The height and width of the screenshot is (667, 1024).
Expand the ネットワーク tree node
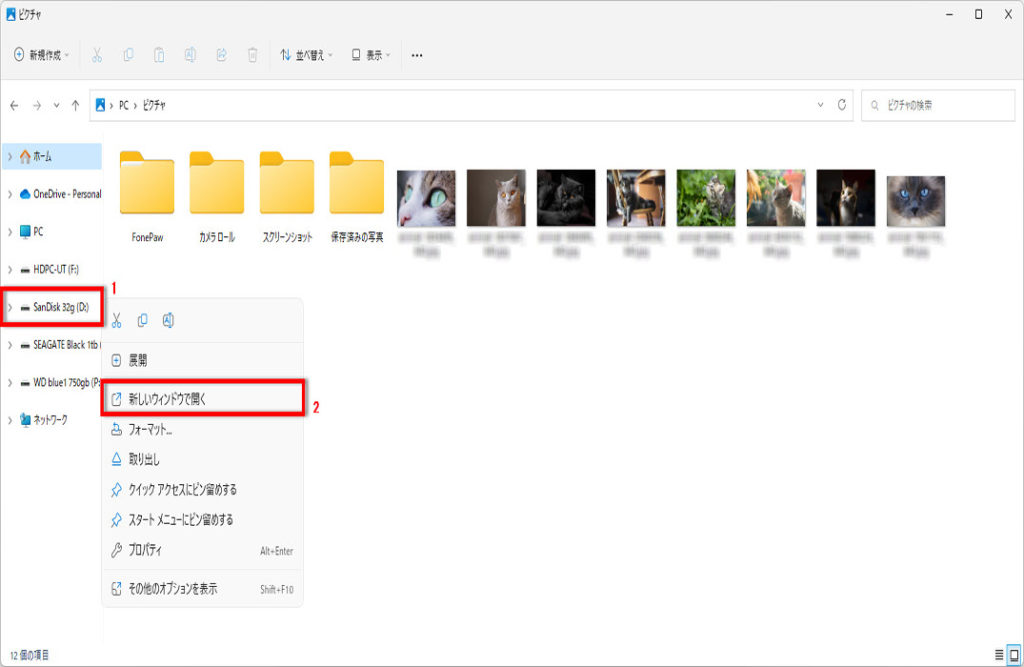(10, 420)
